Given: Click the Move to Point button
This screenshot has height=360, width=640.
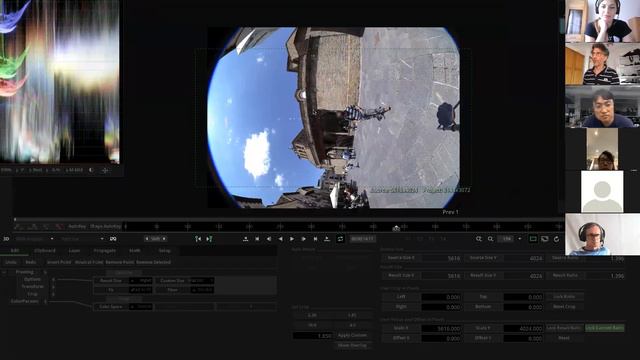Looking at the screenshot, I should click(89, 262).
